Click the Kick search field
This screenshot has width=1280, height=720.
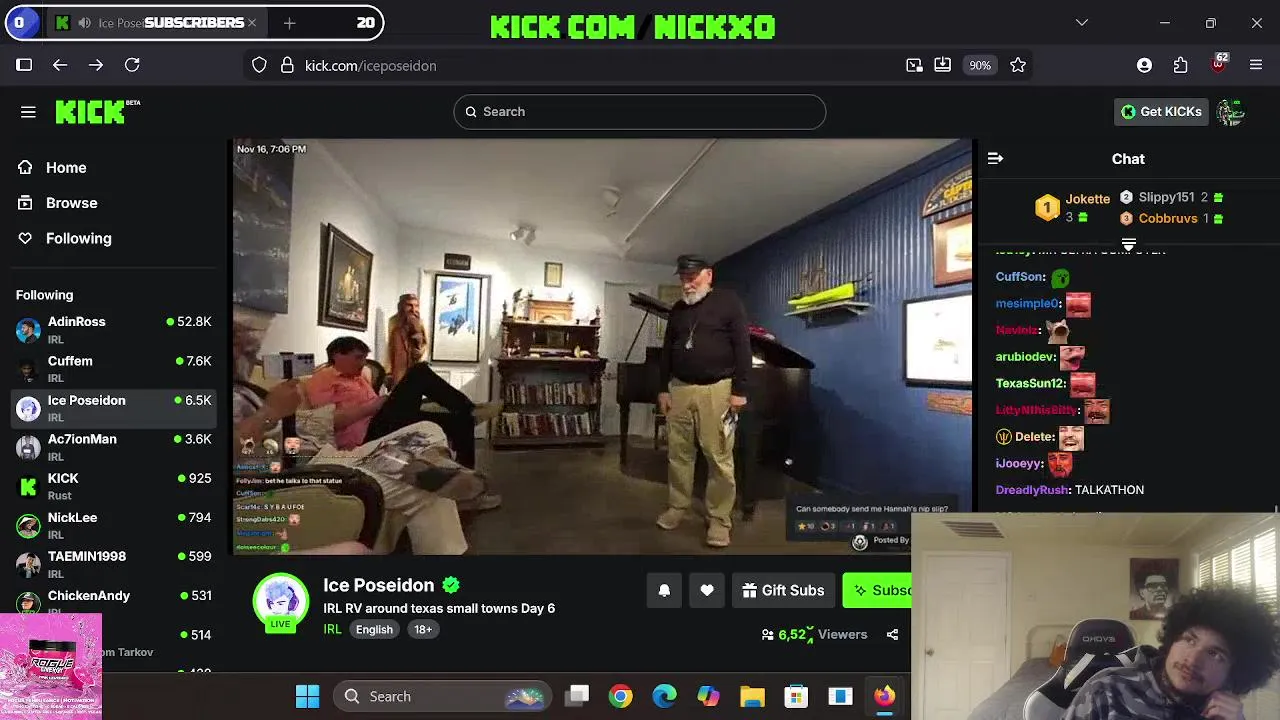640,112
